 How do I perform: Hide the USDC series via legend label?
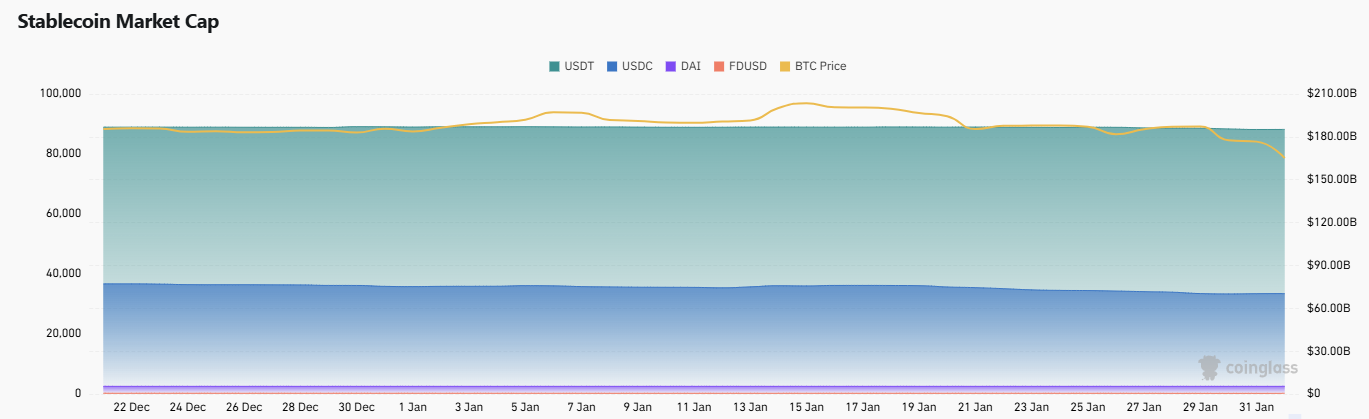(638, 66)
